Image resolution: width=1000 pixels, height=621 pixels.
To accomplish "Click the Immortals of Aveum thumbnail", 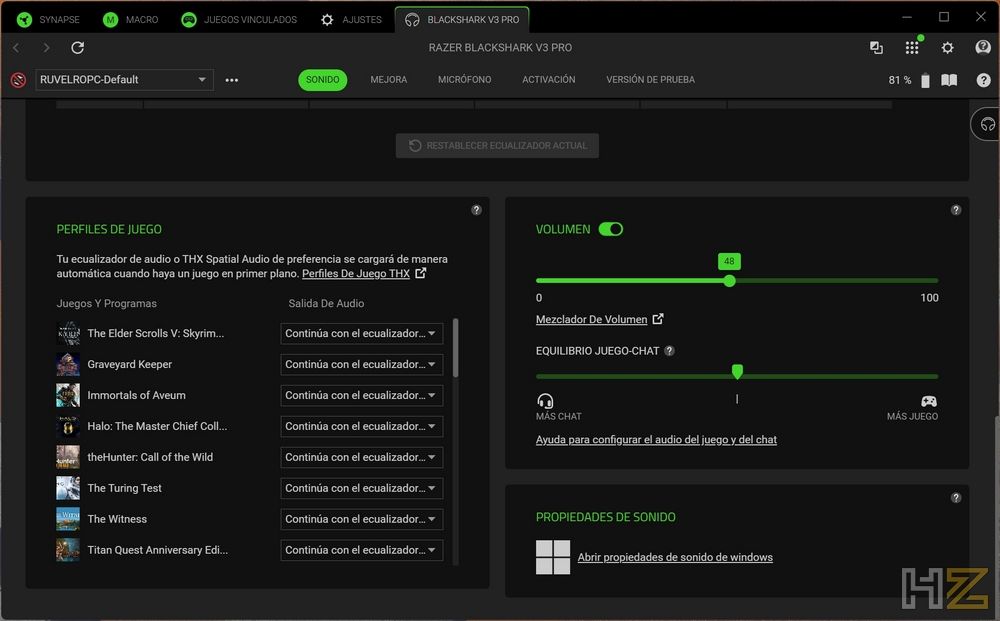I will 68,395.
